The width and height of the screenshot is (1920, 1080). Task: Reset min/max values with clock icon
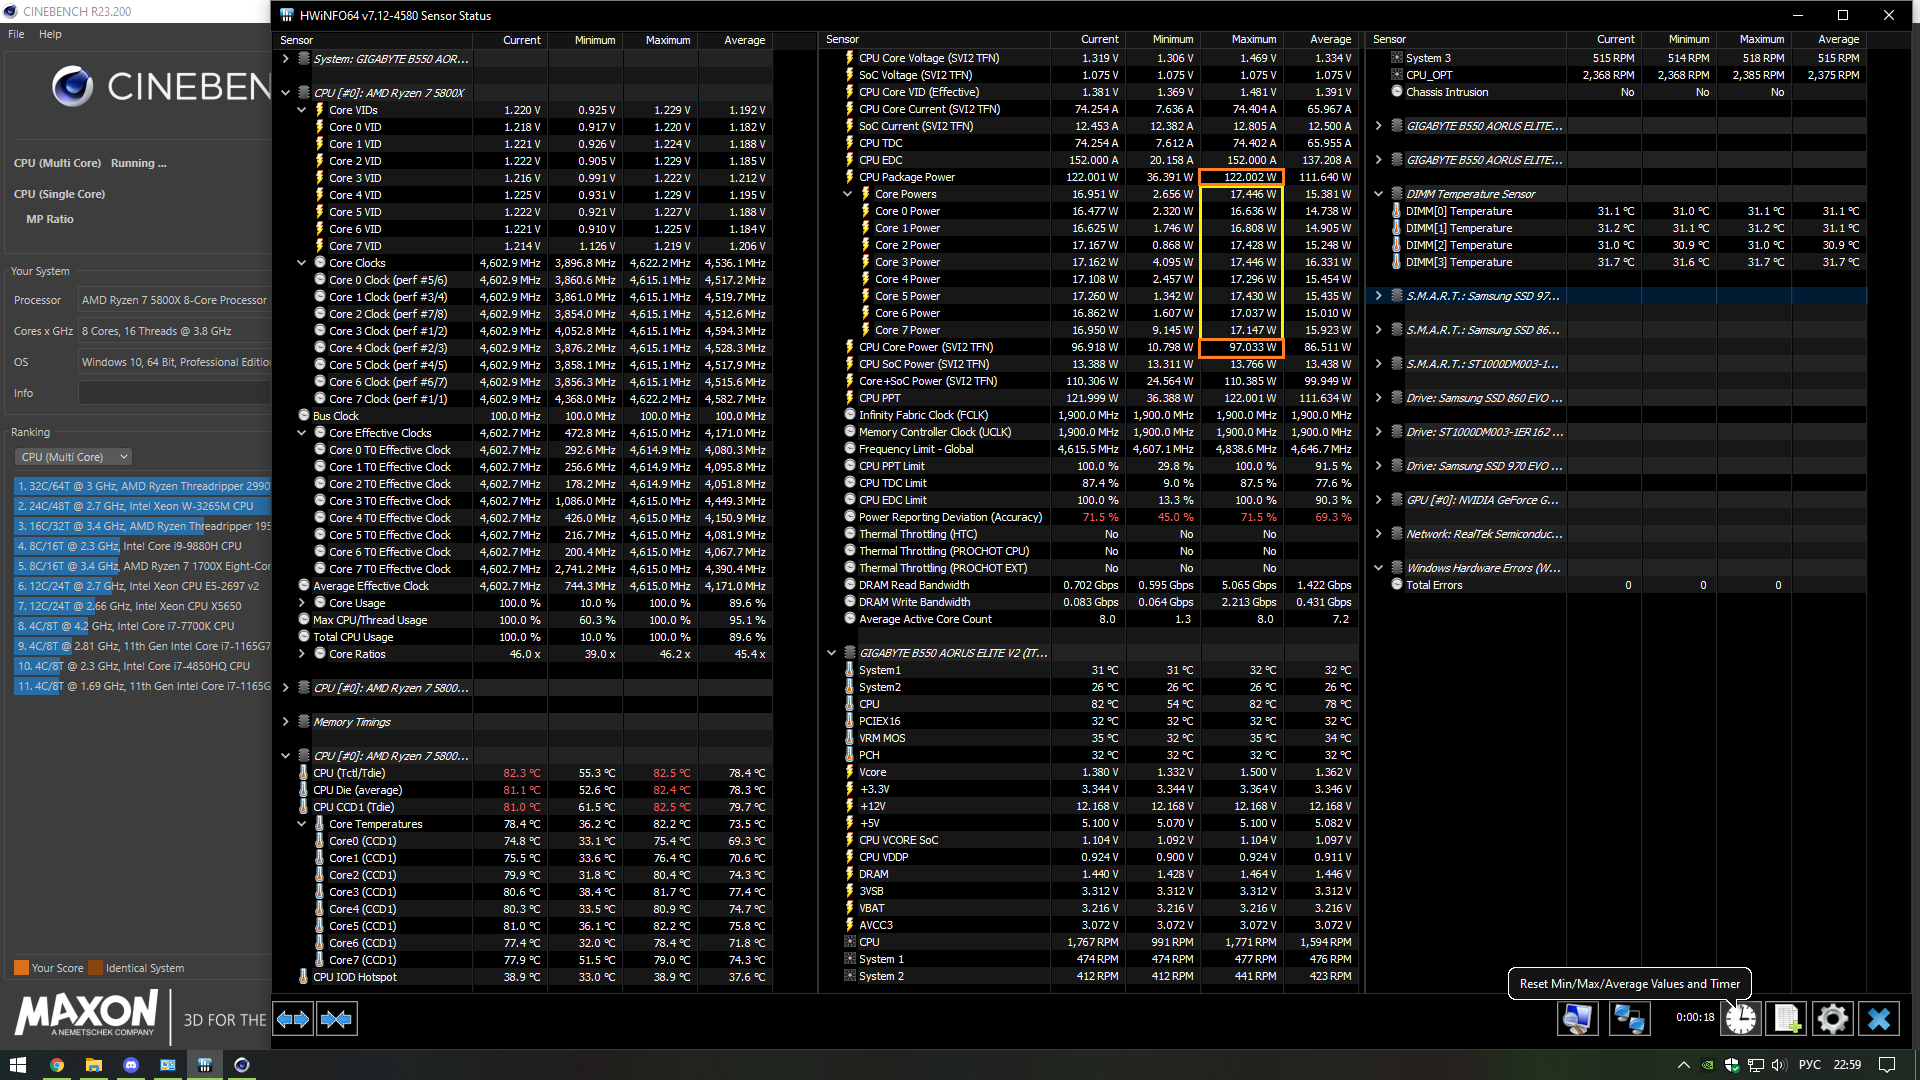coord(1741,1019)
